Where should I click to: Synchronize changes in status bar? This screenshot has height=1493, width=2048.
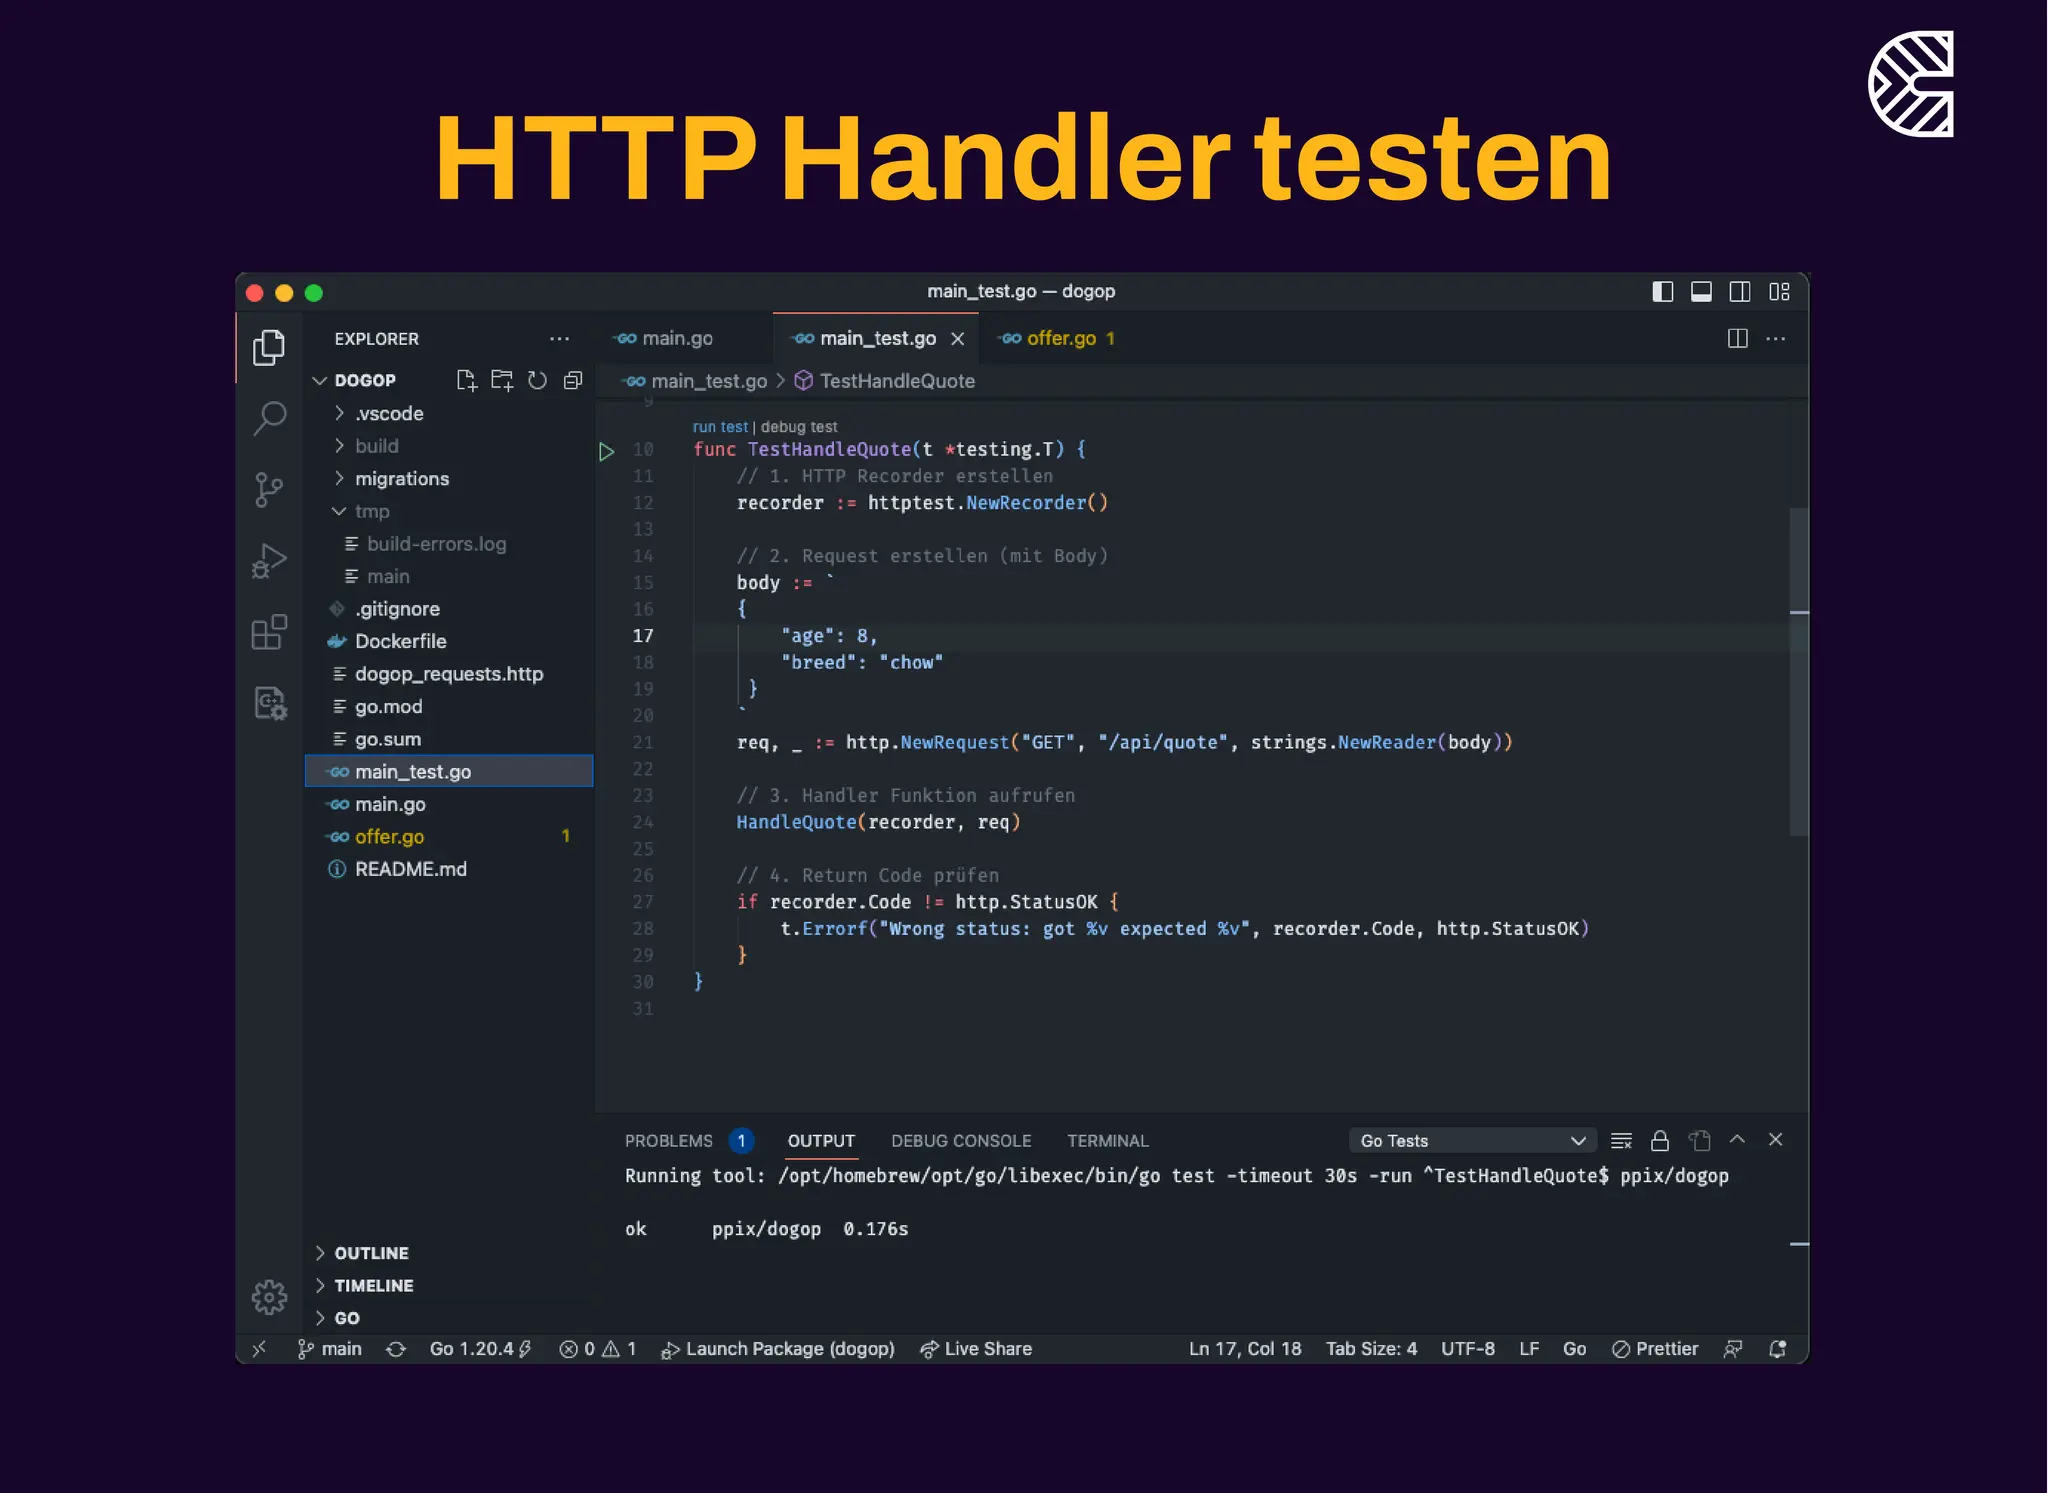396,1349
